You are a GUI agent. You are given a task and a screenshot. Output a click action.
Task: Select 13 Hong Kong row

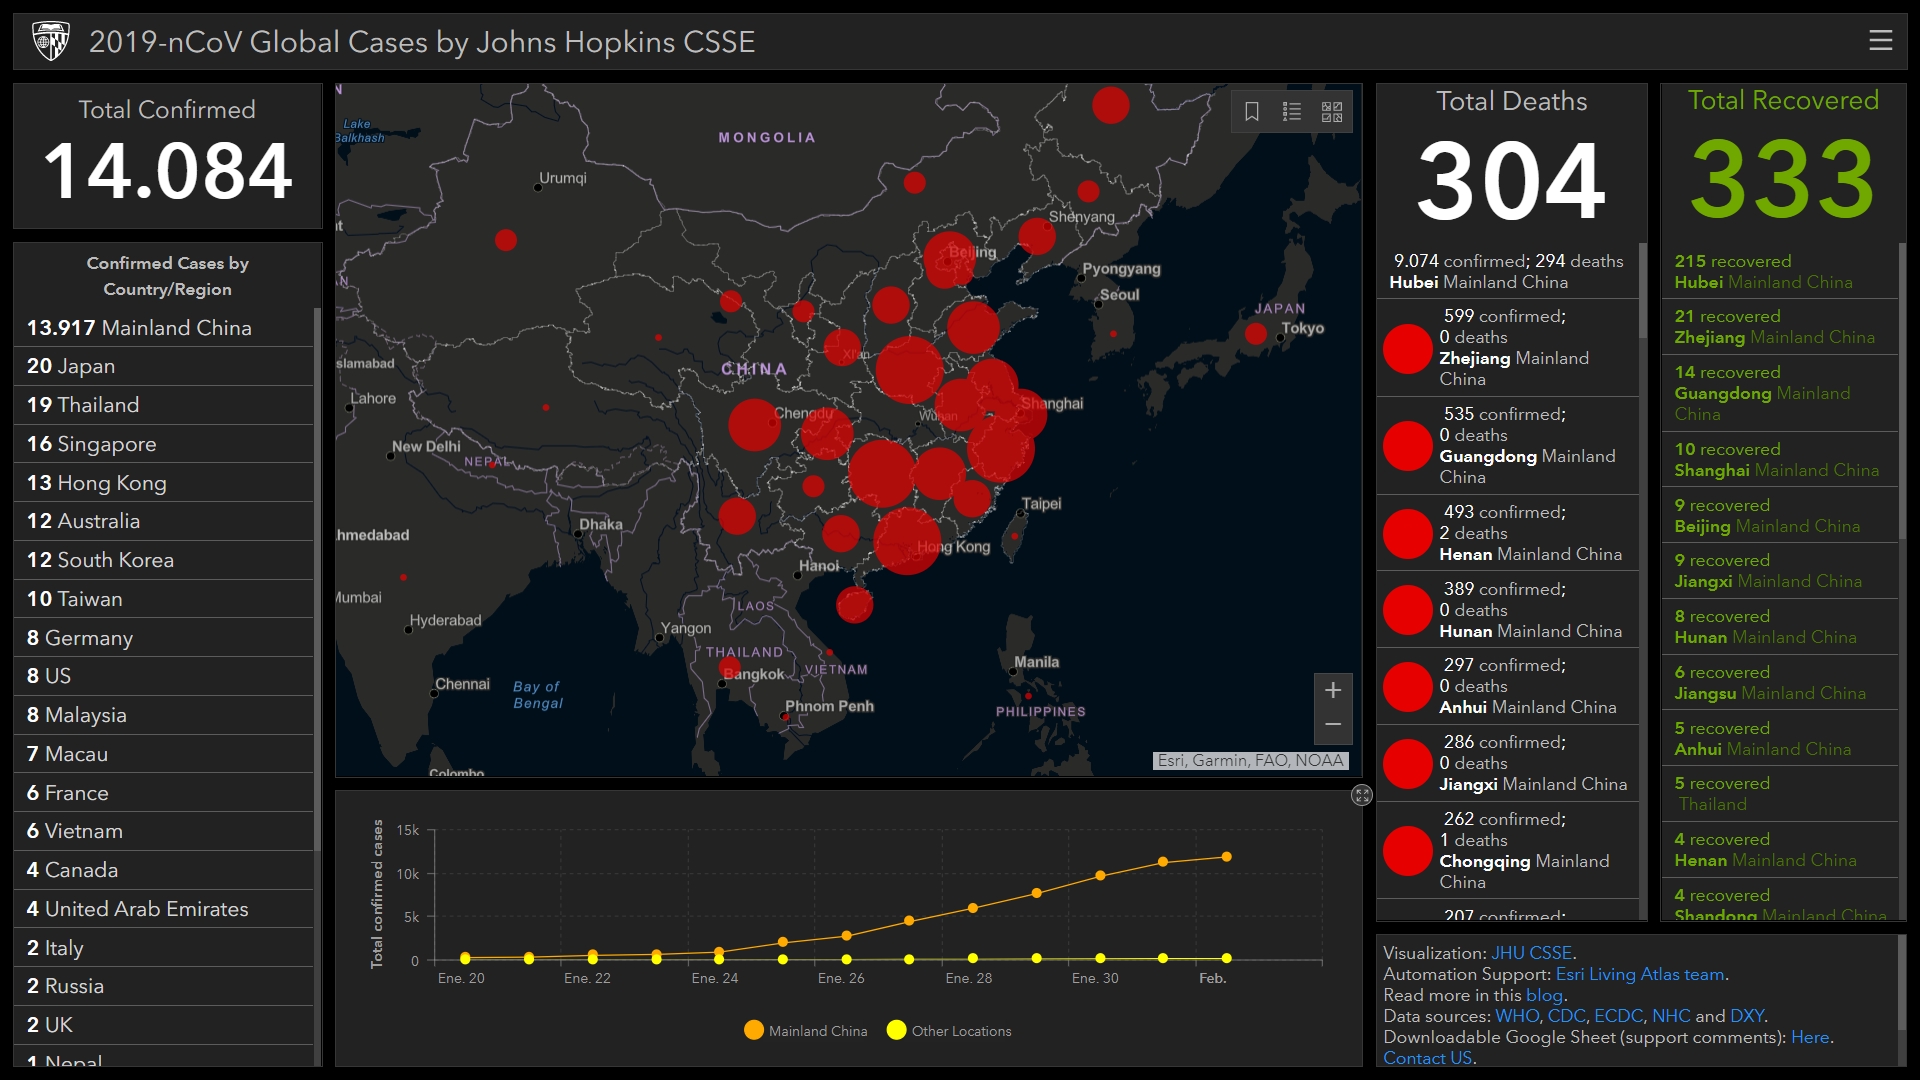tap(163, 483)
